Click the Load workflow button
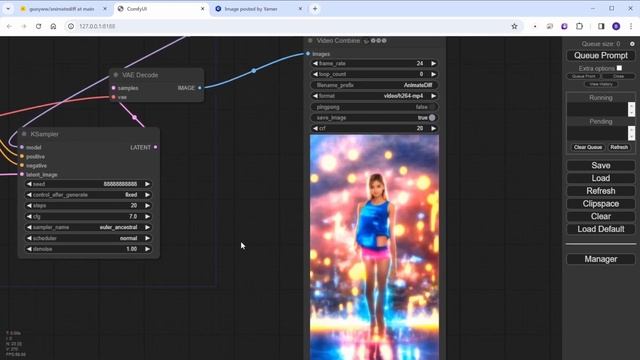The height and width of the screenshot is (360, 640). point(600,178)
